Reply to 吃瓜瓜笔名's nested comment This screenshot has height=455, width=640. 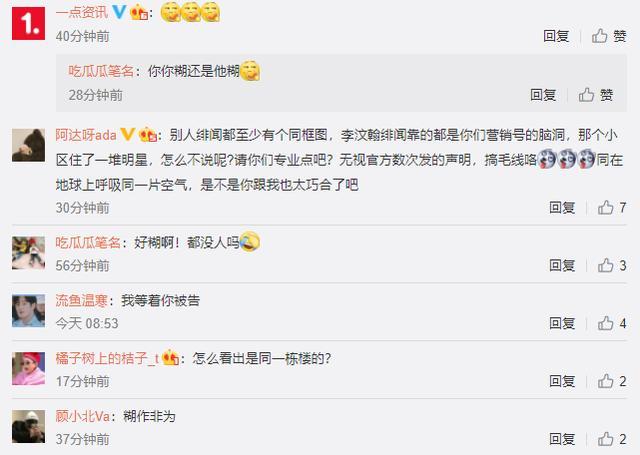[x=543, y=95]
